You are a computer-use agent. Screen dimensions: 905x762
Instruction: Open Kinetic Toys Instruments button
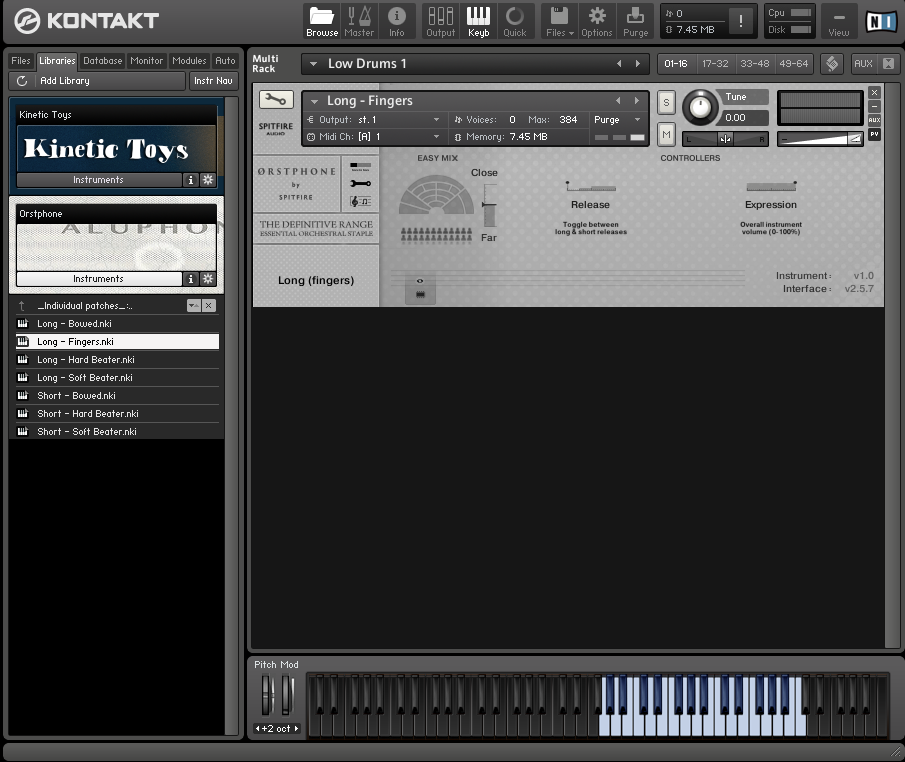pyautogui.click(x=99, y=180)
